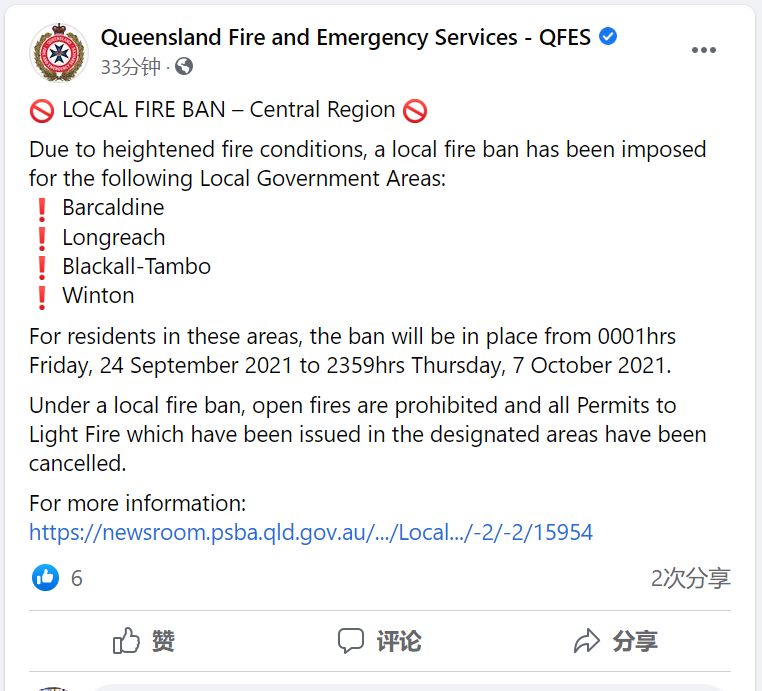The height and width of the screenshot is (691, 762).
Task: Open the QFES profile picture
Action: (x=58, y=53)
